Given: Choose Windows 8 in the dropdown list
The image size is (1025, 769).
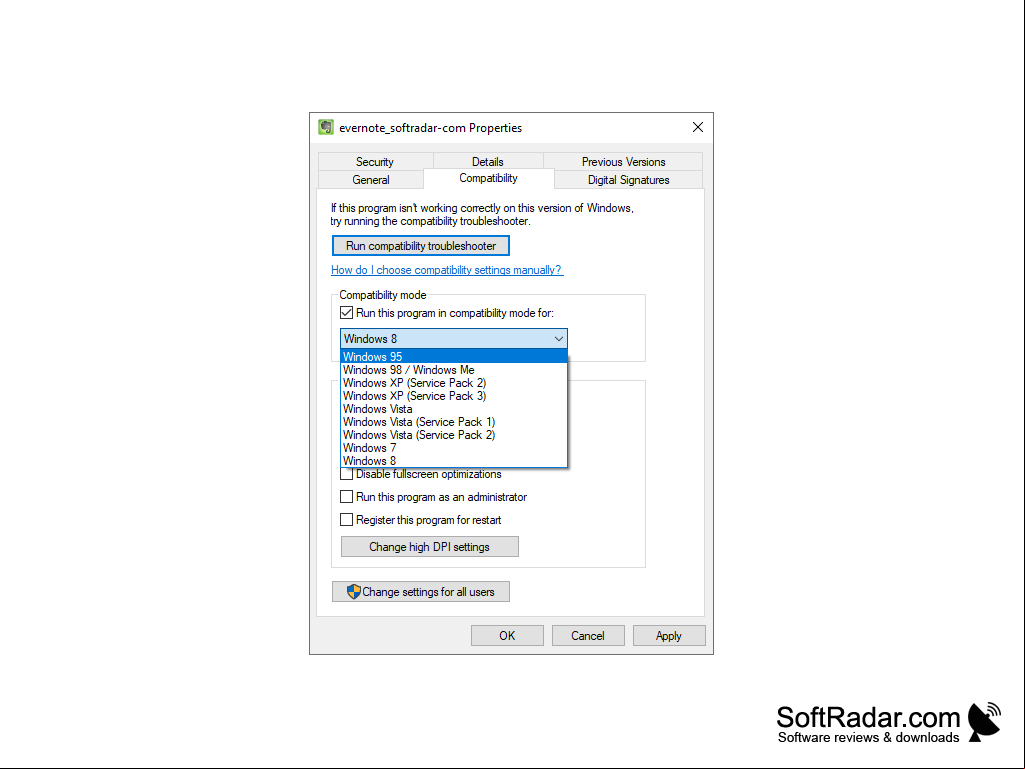Looking at the screenshot, I should (x=454, y=460).
